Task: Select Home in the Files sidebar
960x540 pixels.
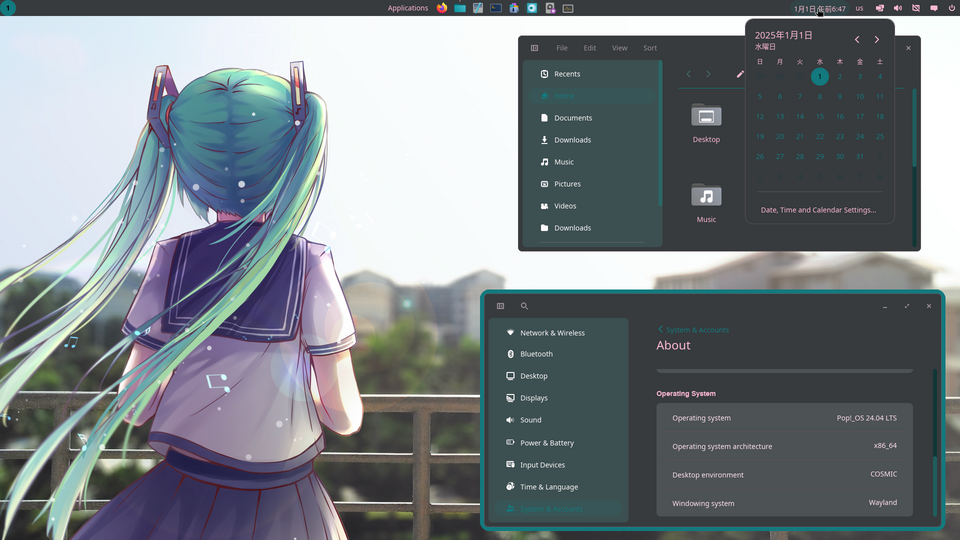Action: coord(593,96)
